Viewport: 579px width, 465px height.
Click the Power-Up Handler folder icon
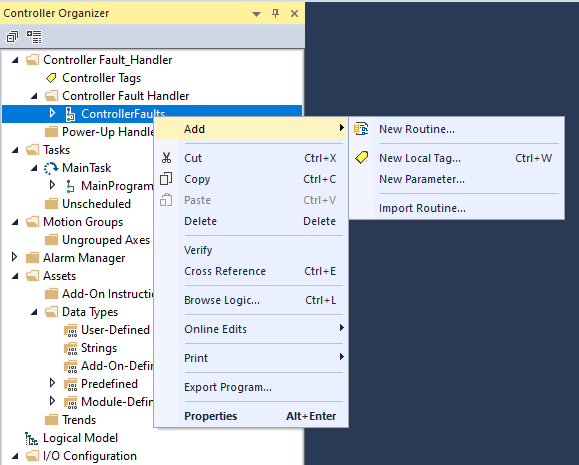point(51,132)
